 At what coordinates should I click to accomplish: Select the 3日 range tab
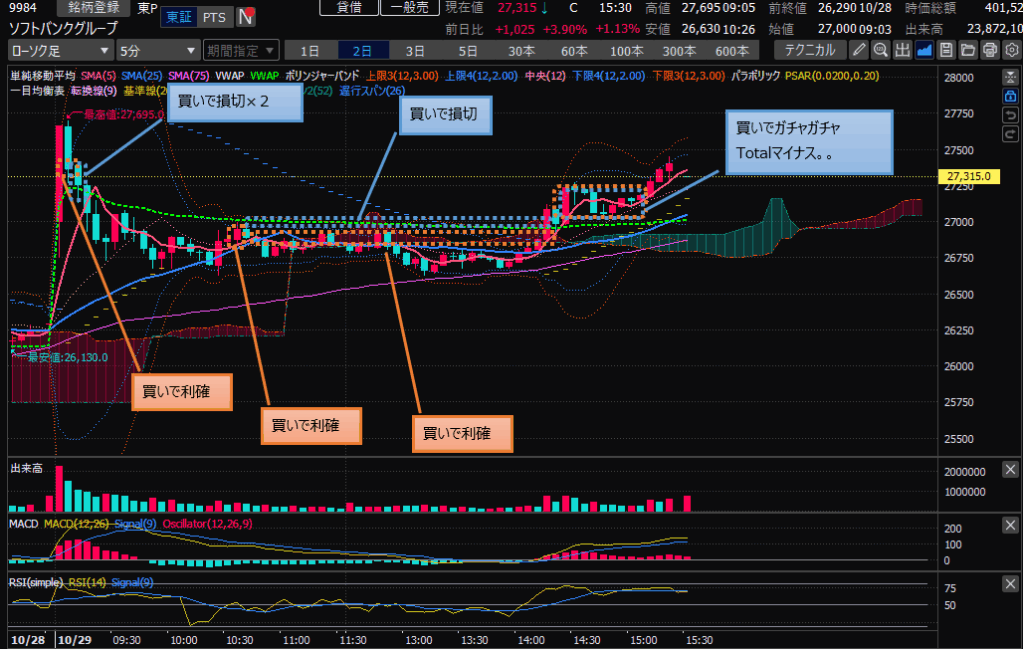(x=414, y=49)
